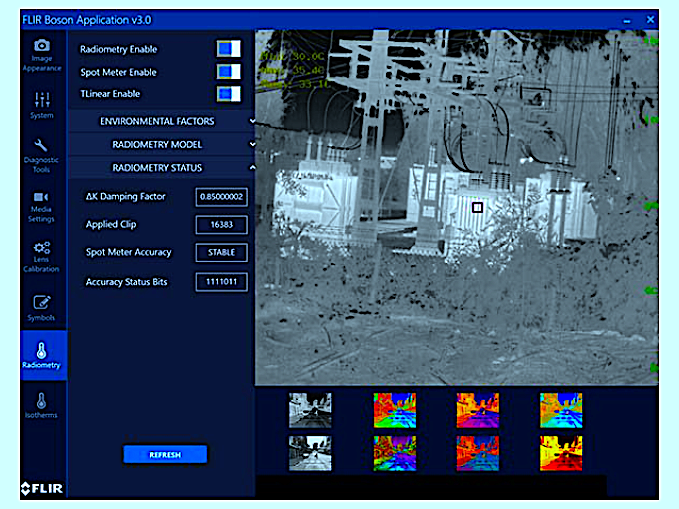Click the spot meter square on image
This screenshot has height=509, width=679.
click(477, 207)
